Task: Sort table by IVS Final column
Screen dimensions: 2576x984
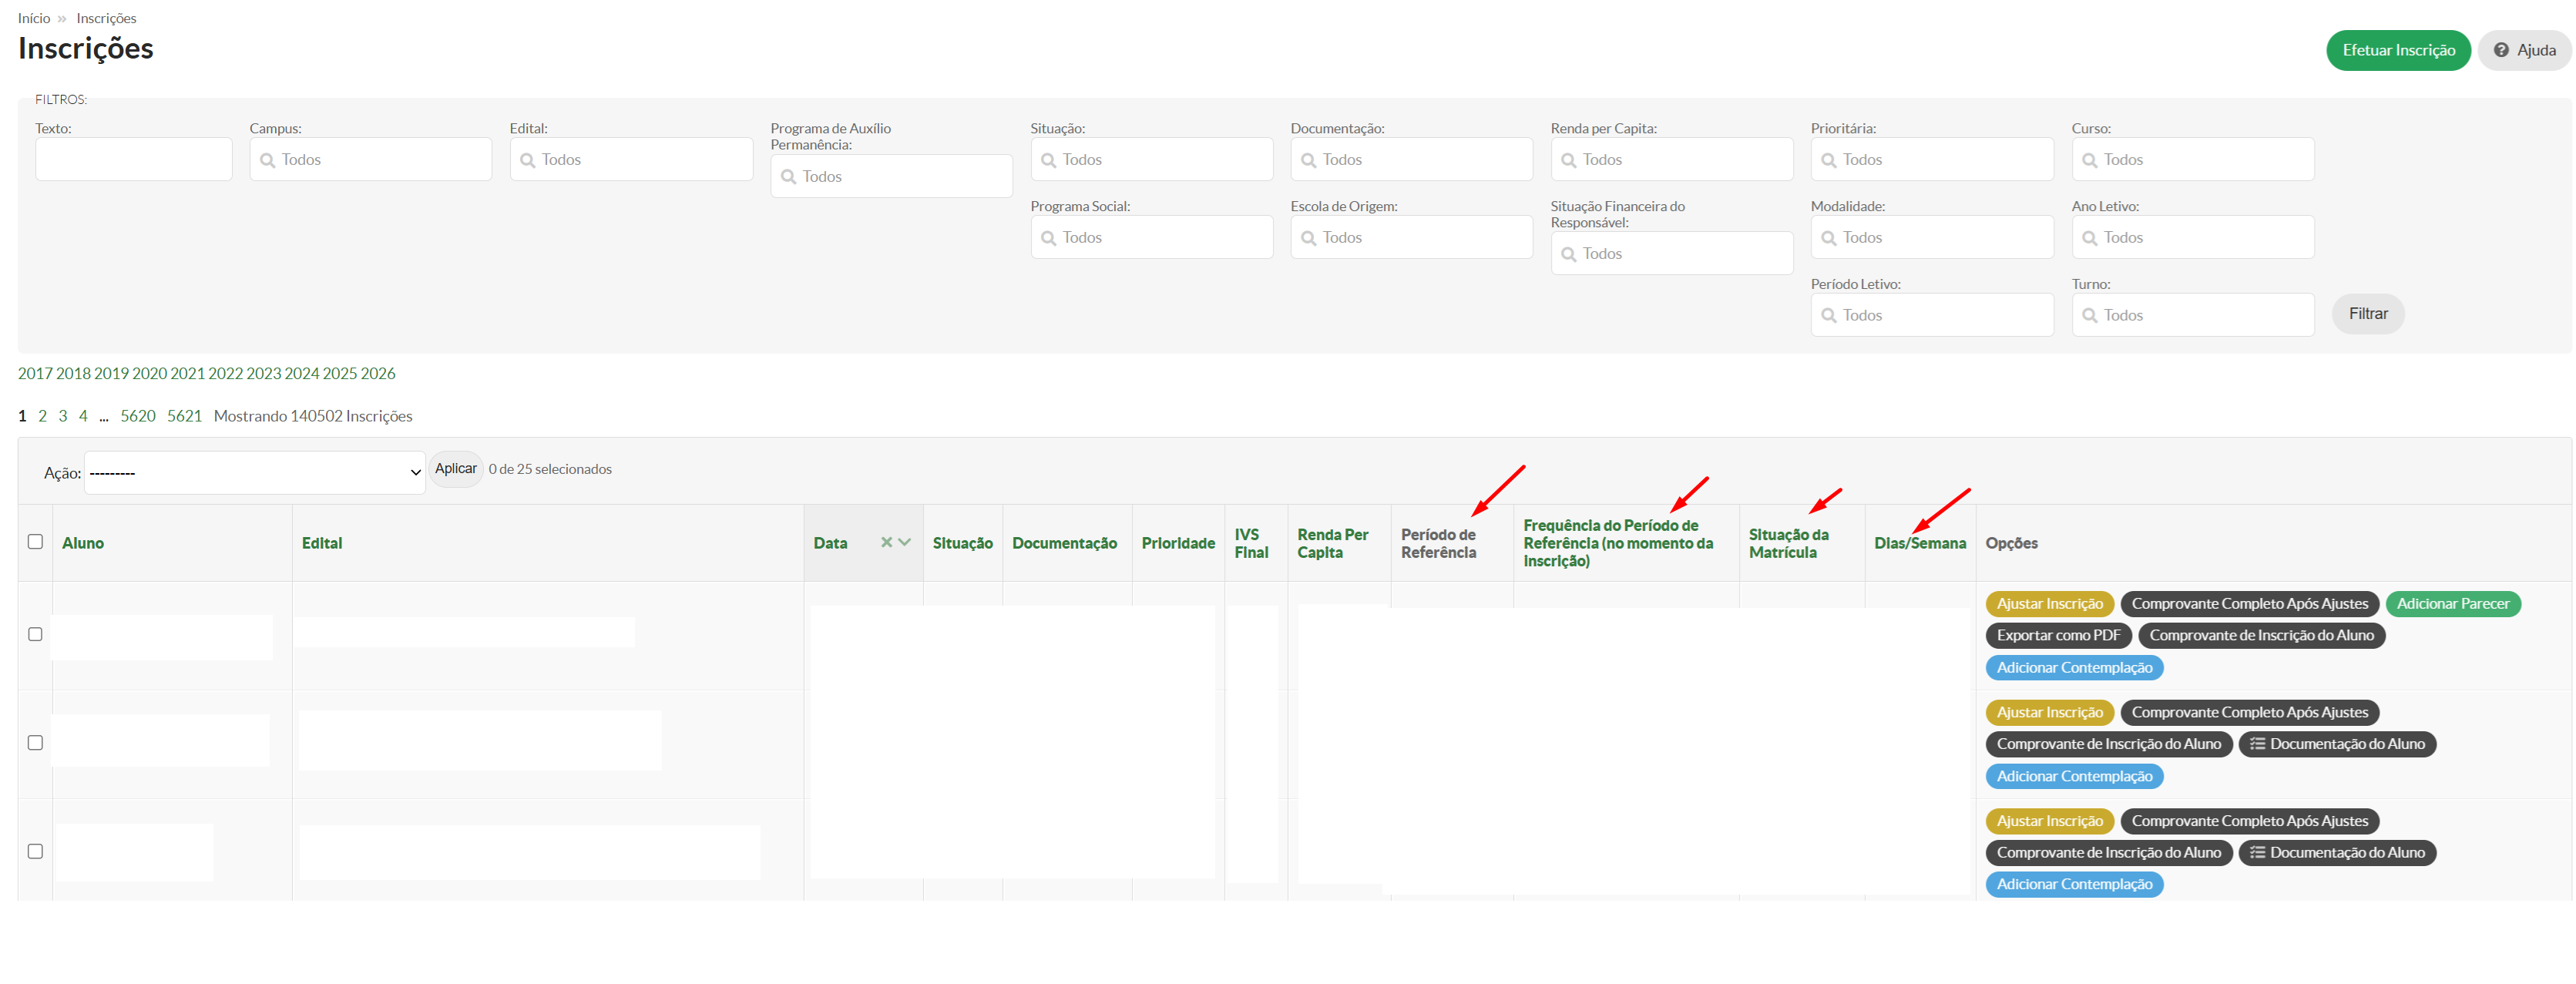Action: click(1251, 543)
